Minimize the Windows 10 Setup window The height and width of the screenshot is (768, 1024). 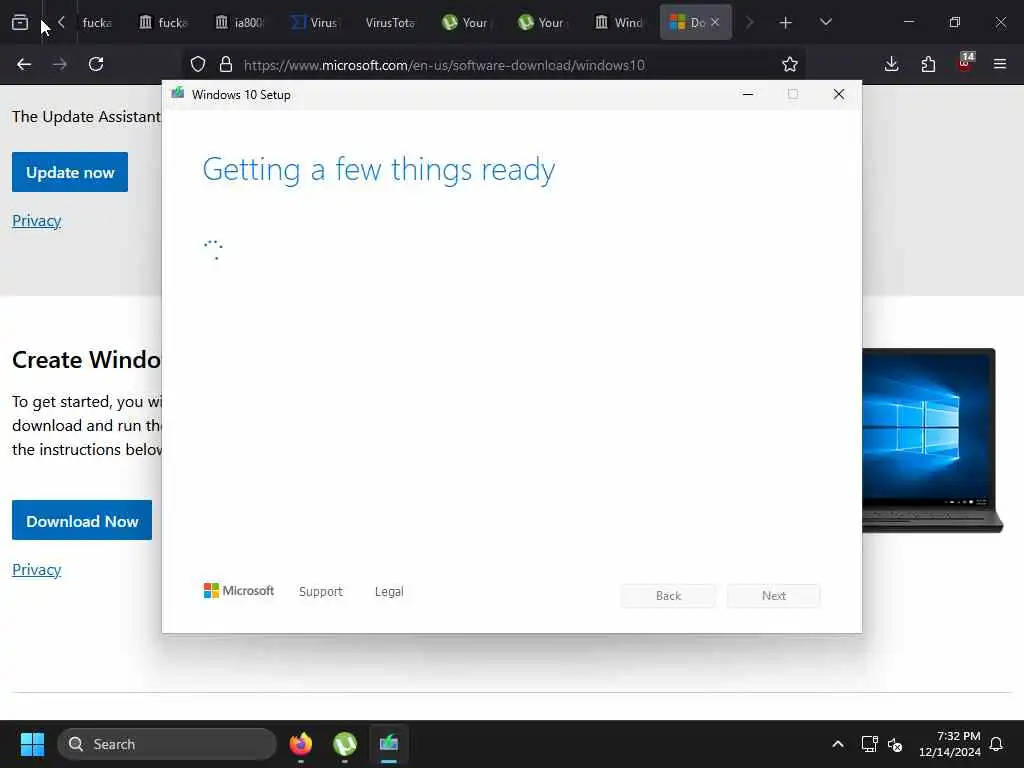(x=748, y=95)
